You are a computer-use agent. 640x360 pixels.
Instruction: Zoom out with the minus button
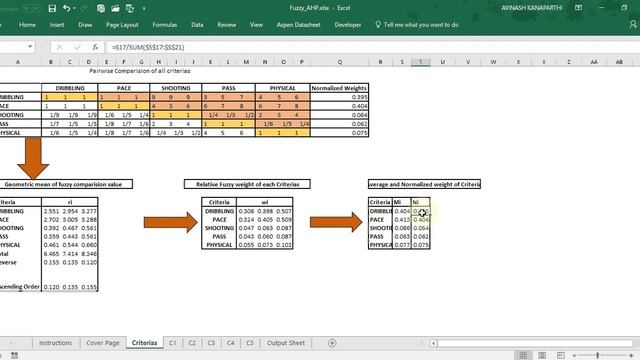click(x=574, y=356)
